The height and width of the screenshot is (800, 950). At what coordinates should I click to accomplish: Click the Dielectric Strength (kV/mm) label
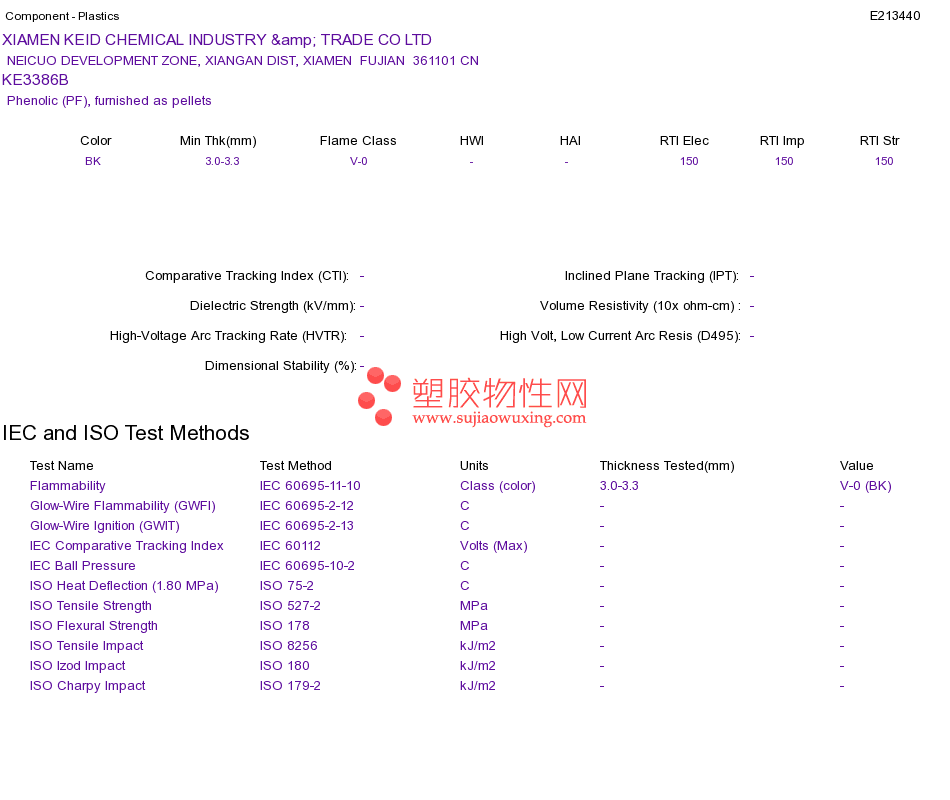[x=273, y=305]
